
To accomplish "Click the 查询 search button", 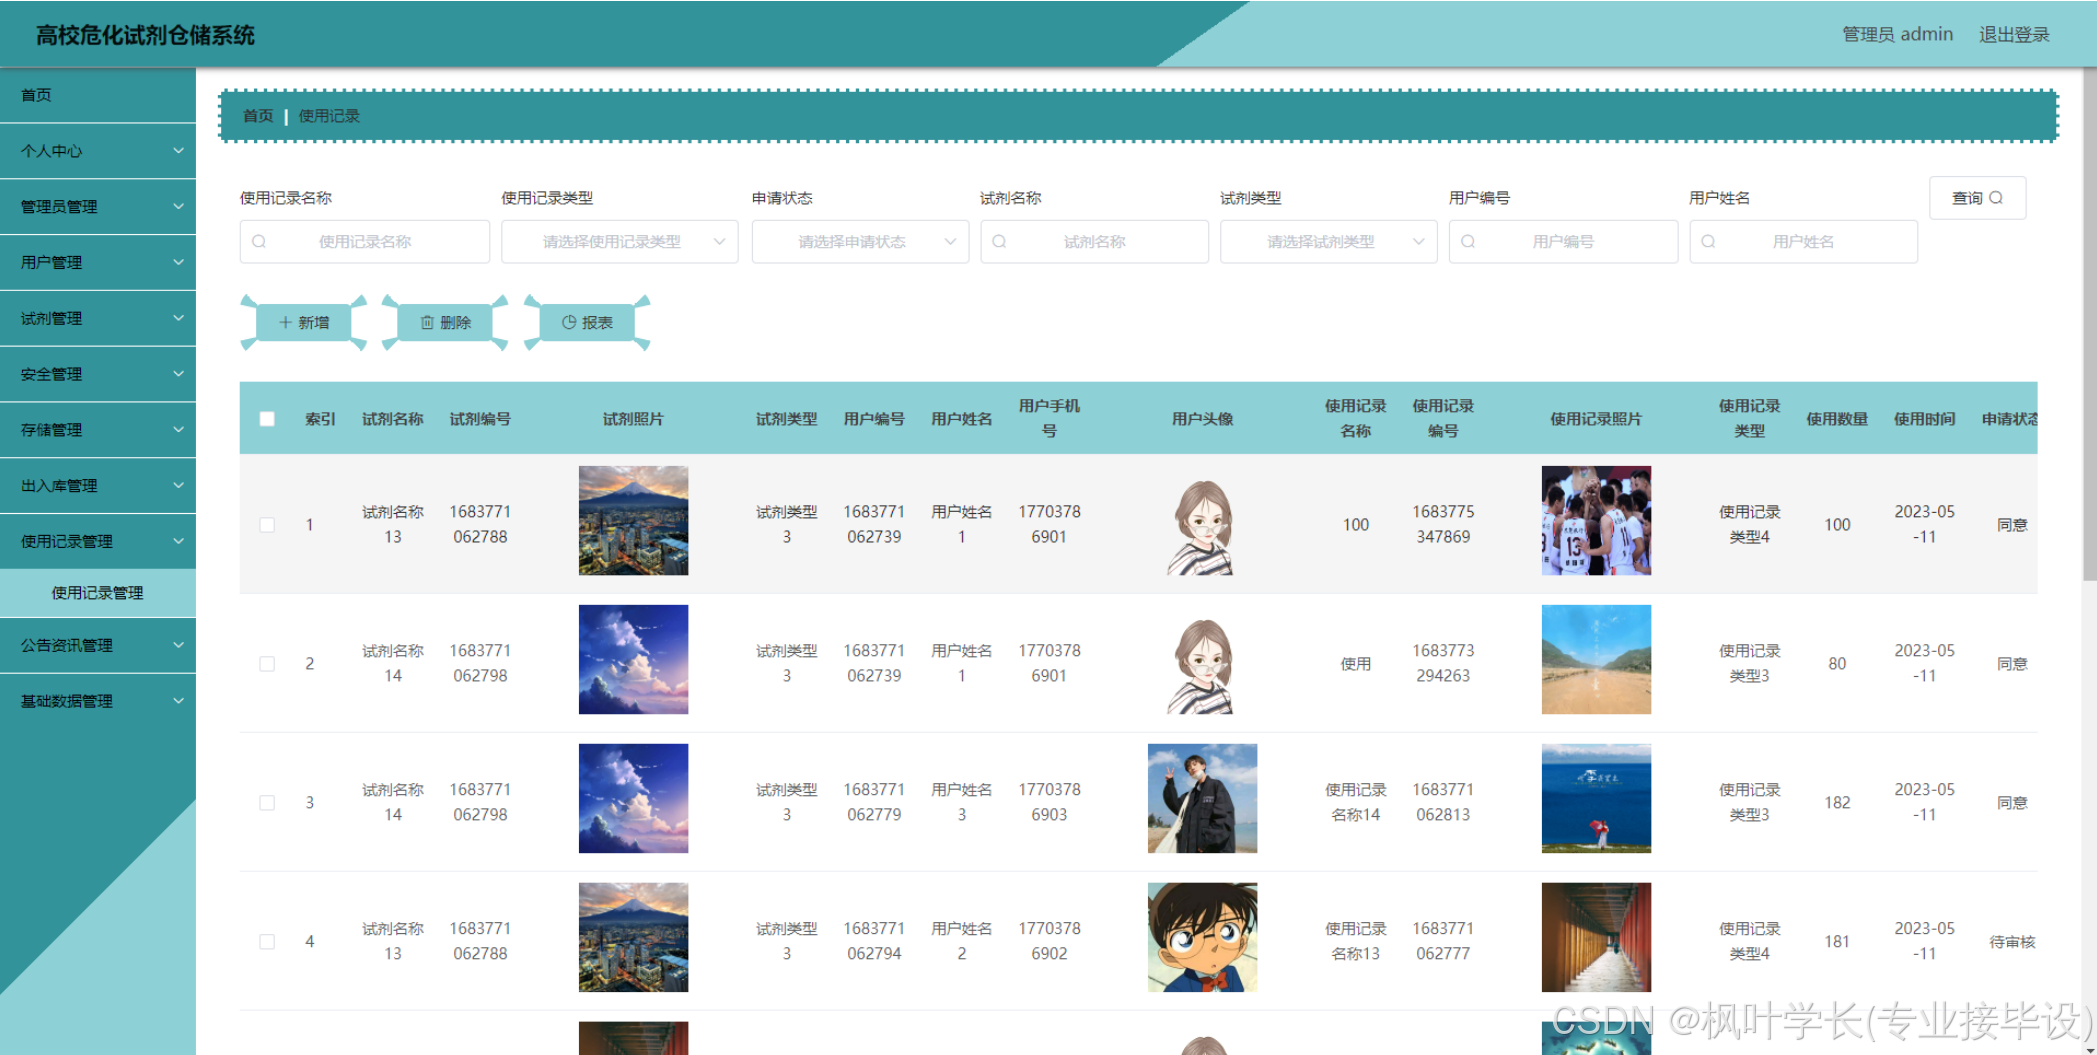I will click(1977, 198).
